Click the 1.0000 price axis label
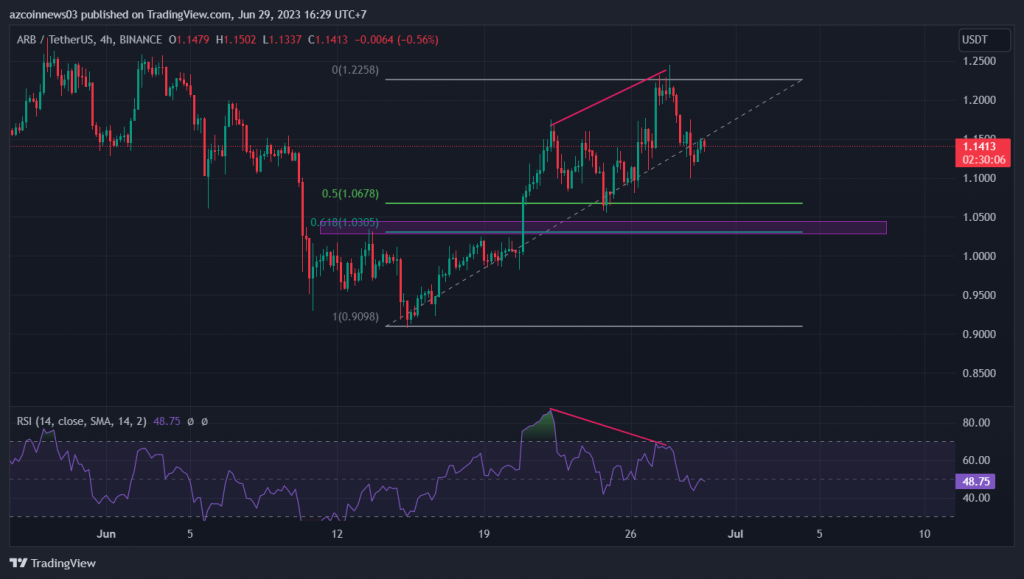The image size is (1024, 579). tap(979, 257)
